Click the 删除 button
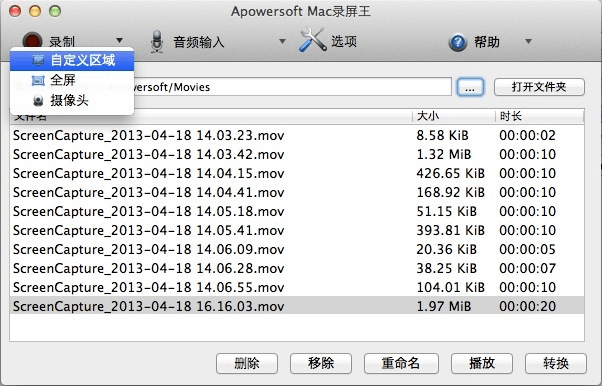This screenshot has width=602, height=386. point(246,363)
